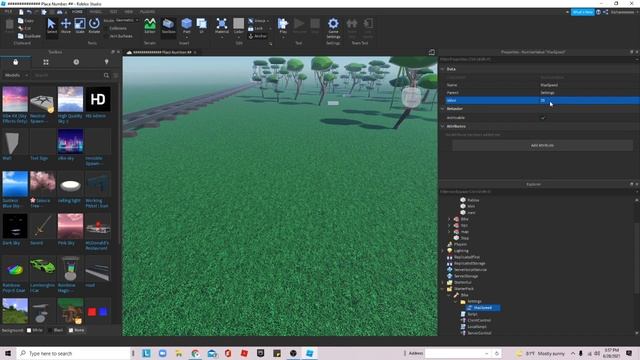Open Game Settings

click(x=333, y=27)
